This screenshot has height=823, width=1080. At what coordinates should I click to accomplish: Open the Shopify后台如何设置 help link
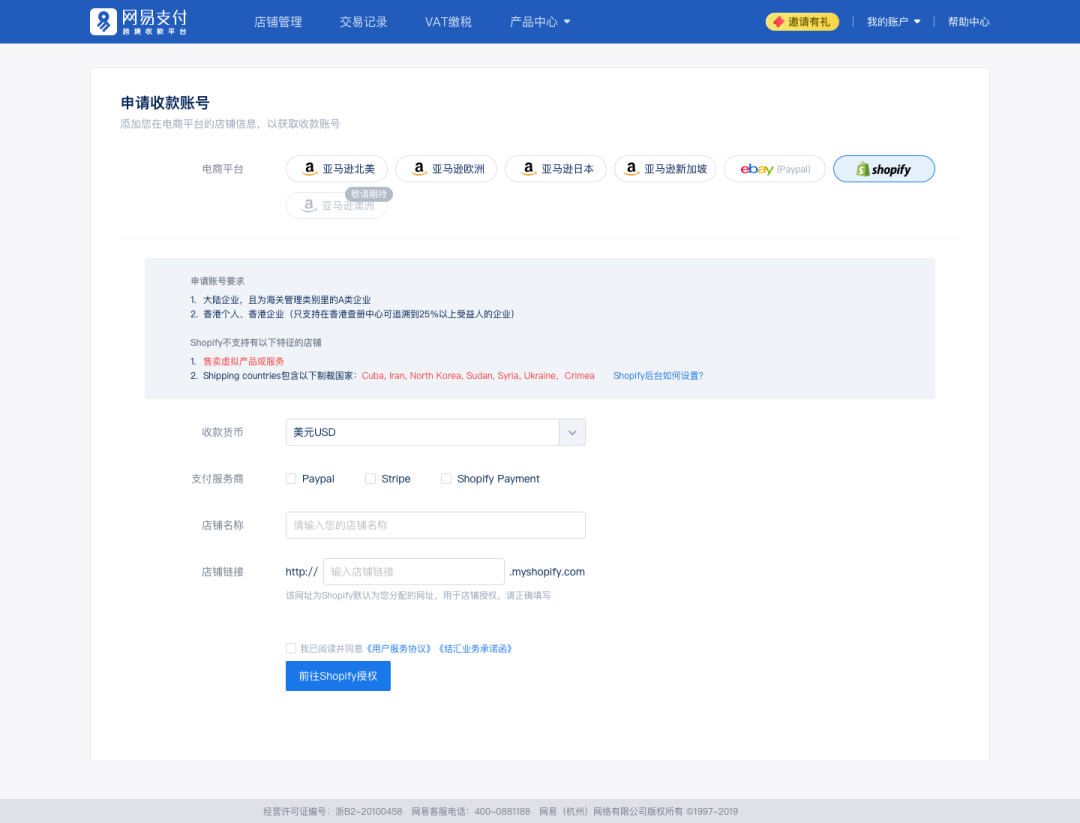658,375
